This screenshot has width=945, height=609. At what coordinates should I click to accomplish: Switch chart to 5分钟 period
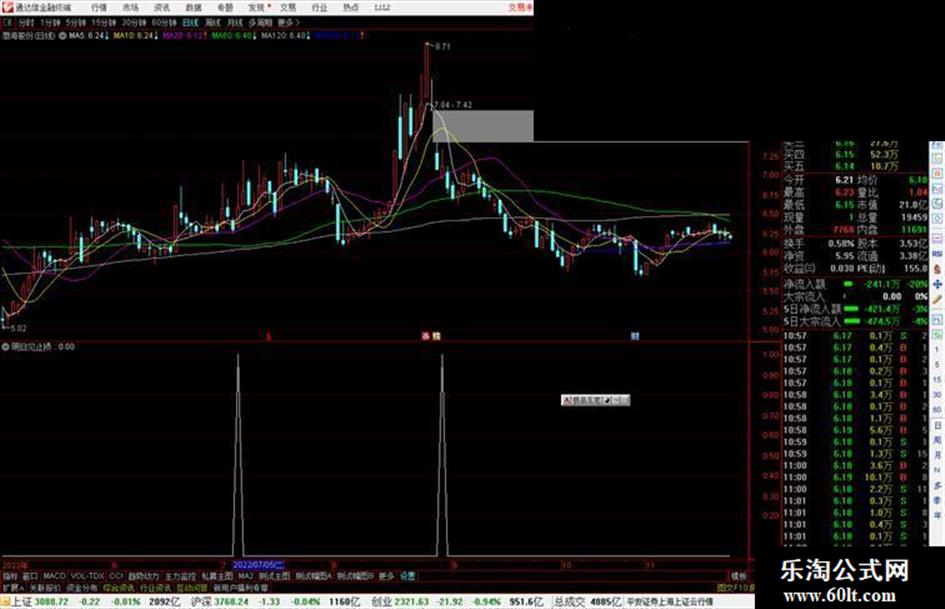click(x=75, y=23)
